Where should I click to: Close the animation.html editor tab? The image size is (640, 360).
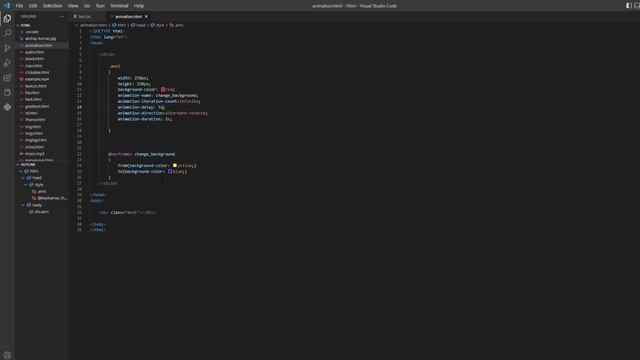click(x=146, y=16)
